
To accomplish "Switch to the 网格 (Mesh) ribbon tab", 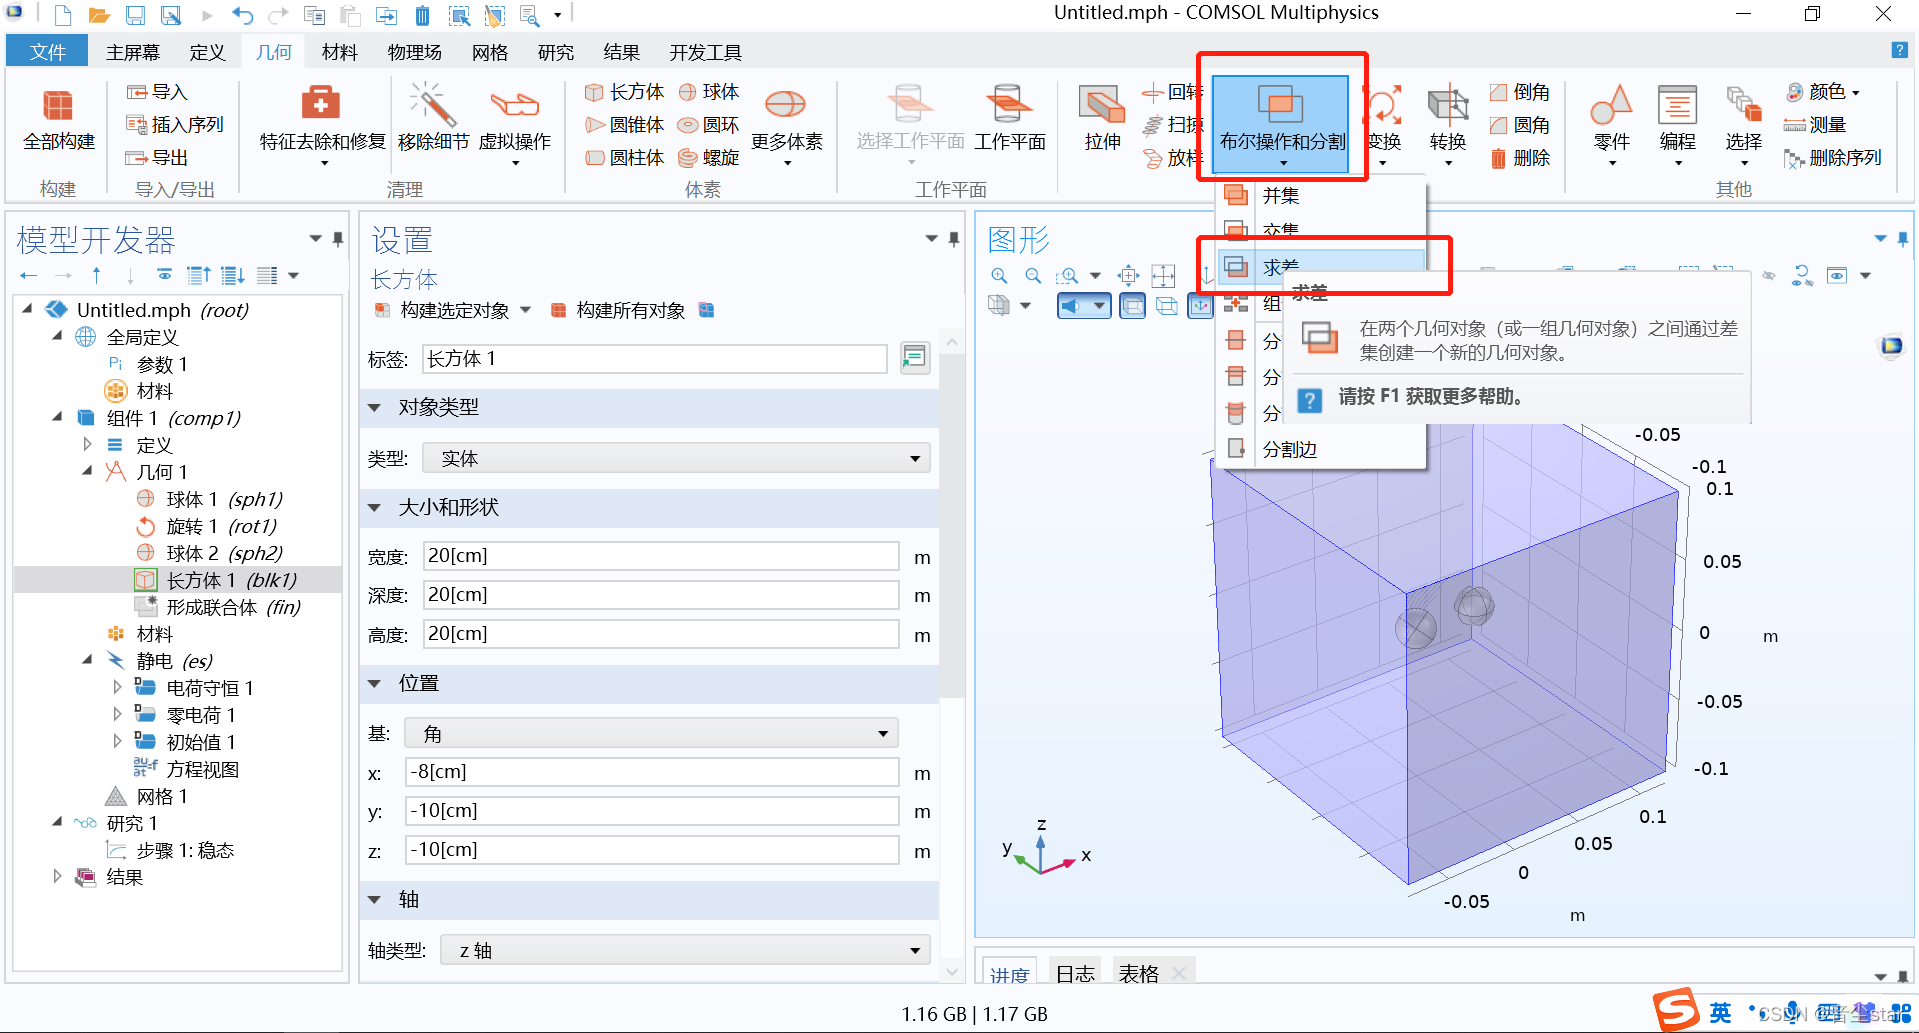I will [x=490, y=52].
